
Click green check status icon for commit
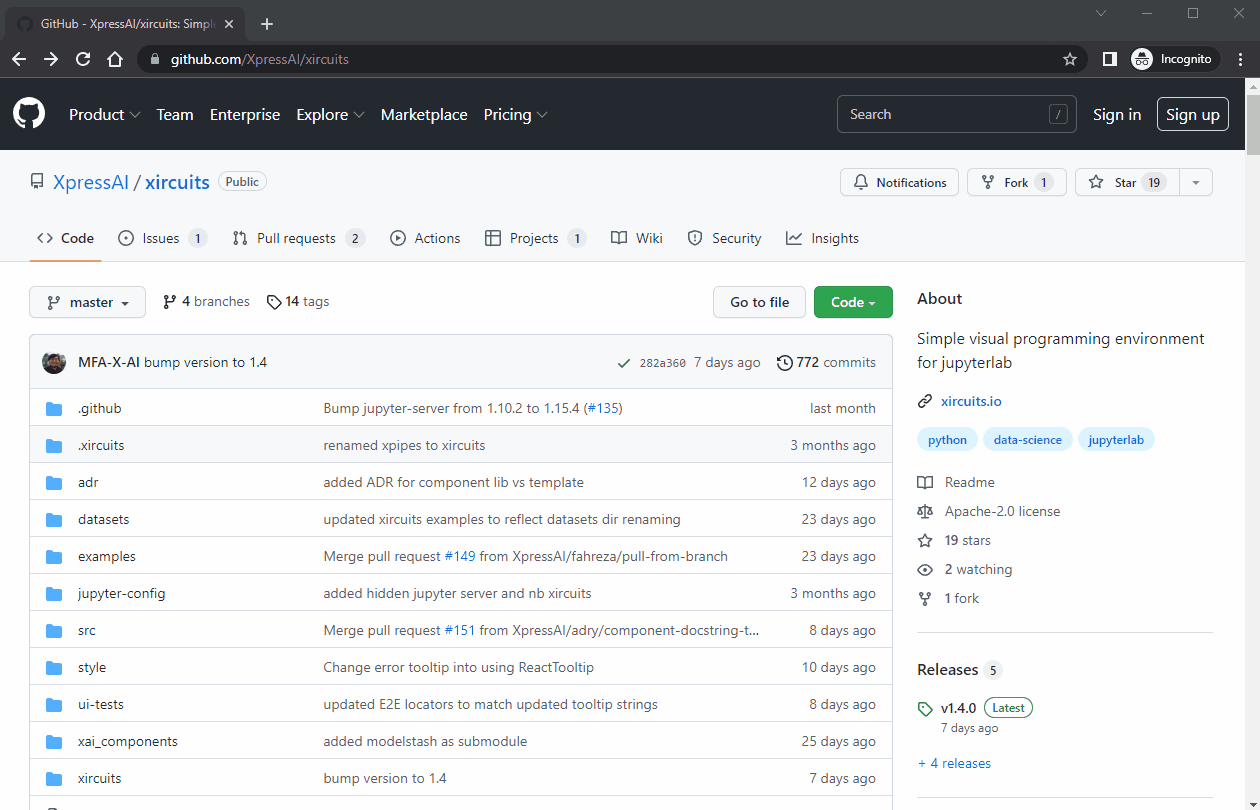[624, 363]
